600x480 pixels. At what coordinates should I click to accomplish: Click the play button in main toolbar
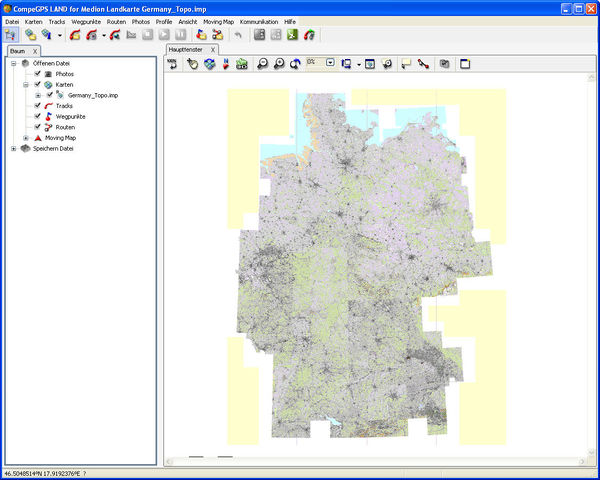[x=165, y=35]
